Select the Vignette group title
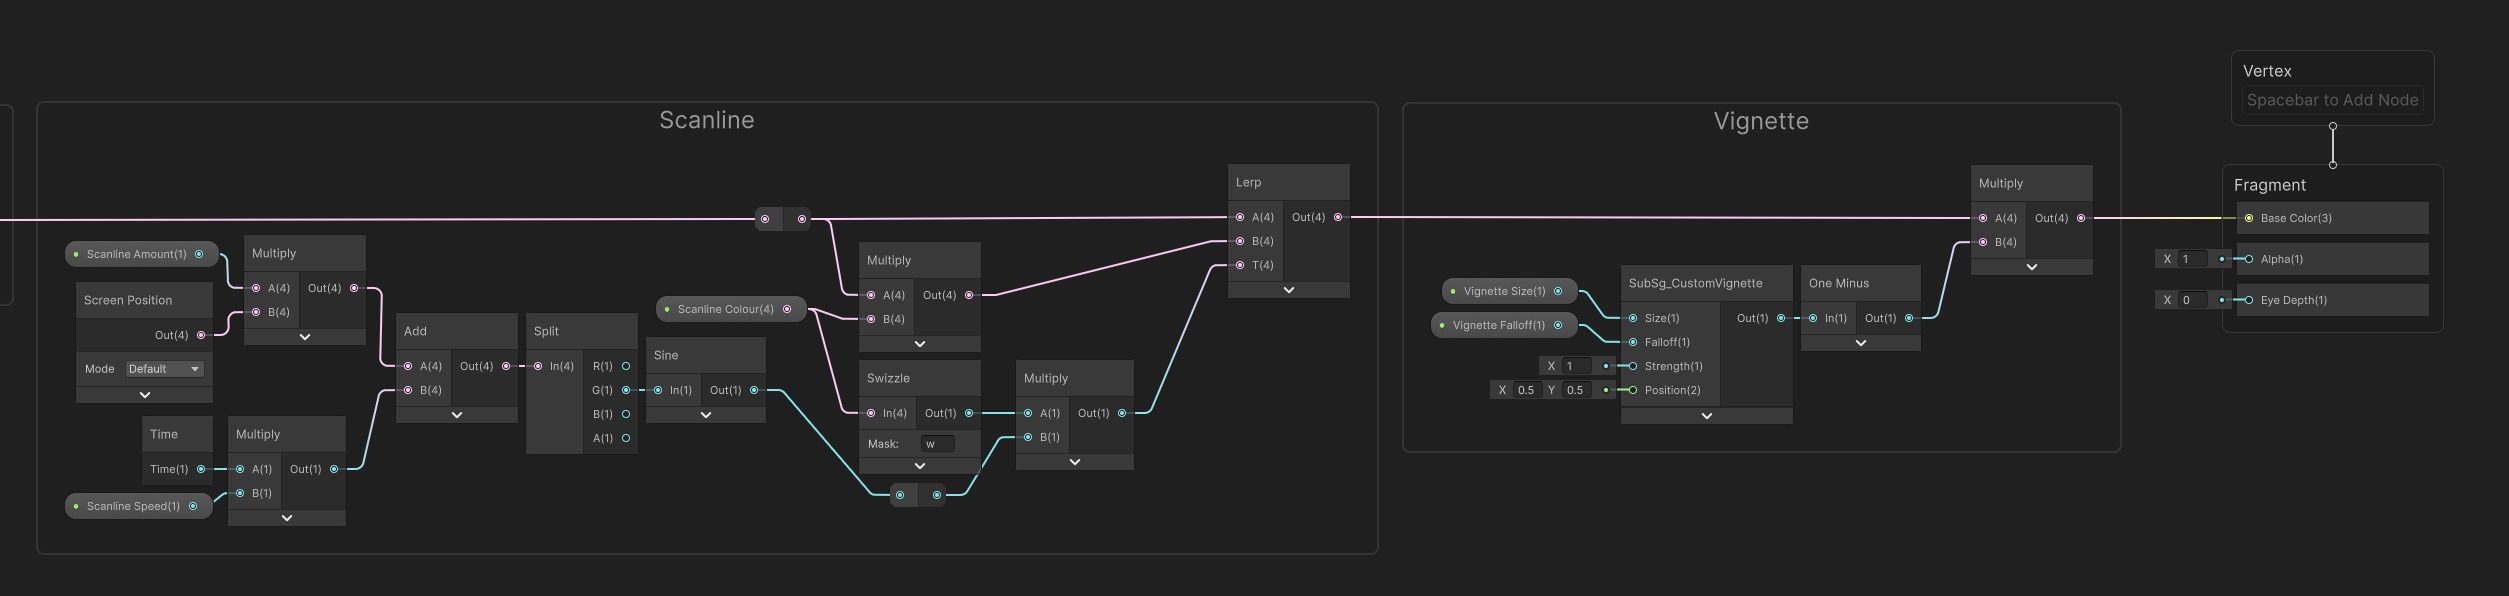This screenshot has height=596, width=2509. [x=1761, y=121]
